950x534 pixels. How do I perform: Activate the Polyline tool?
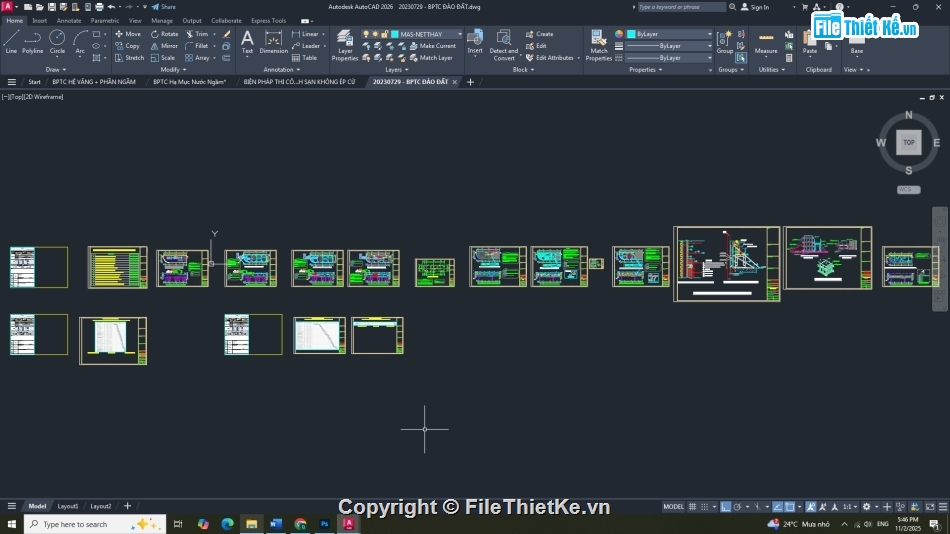(x=33, y=41)
